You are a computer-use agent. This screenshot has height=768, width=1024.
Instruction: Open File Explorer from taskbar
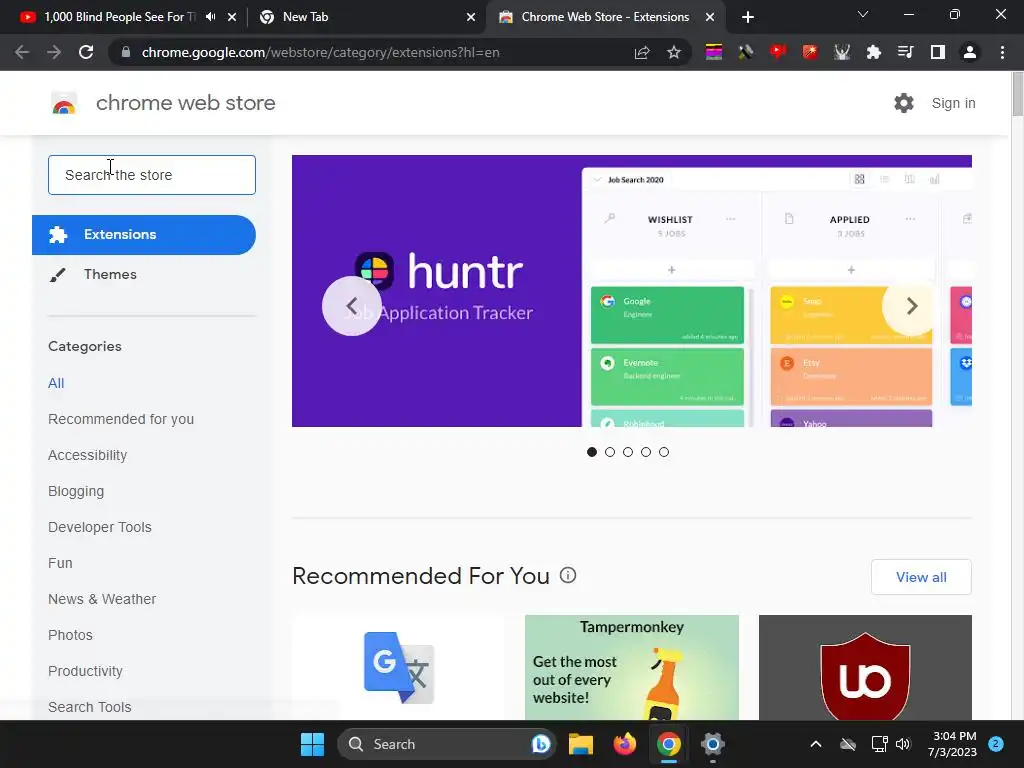(581, 744)
